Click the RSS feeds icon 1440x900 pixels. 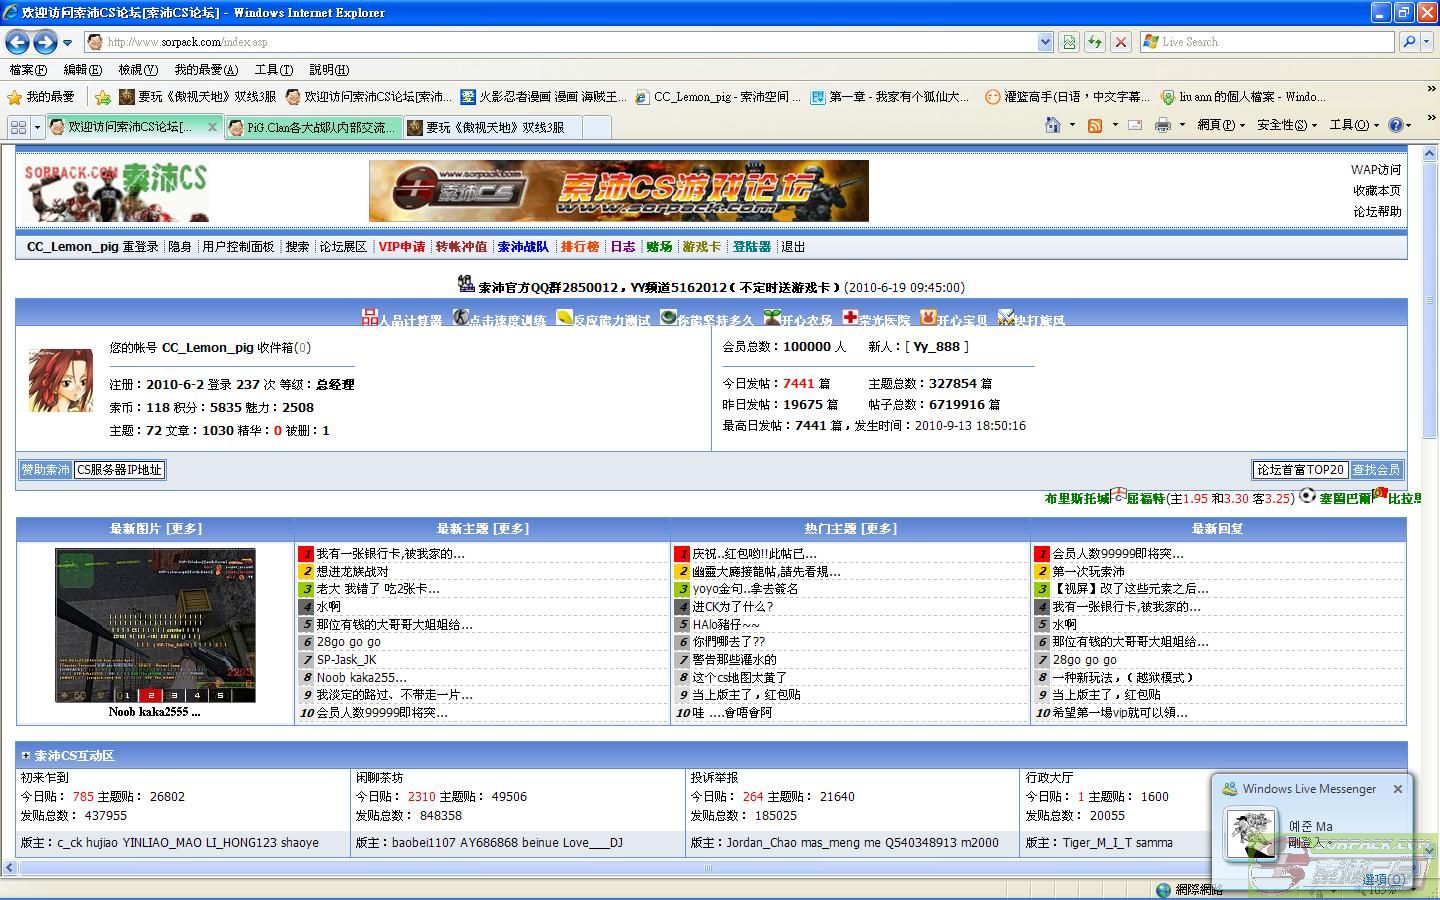(x=1095, y=125)
